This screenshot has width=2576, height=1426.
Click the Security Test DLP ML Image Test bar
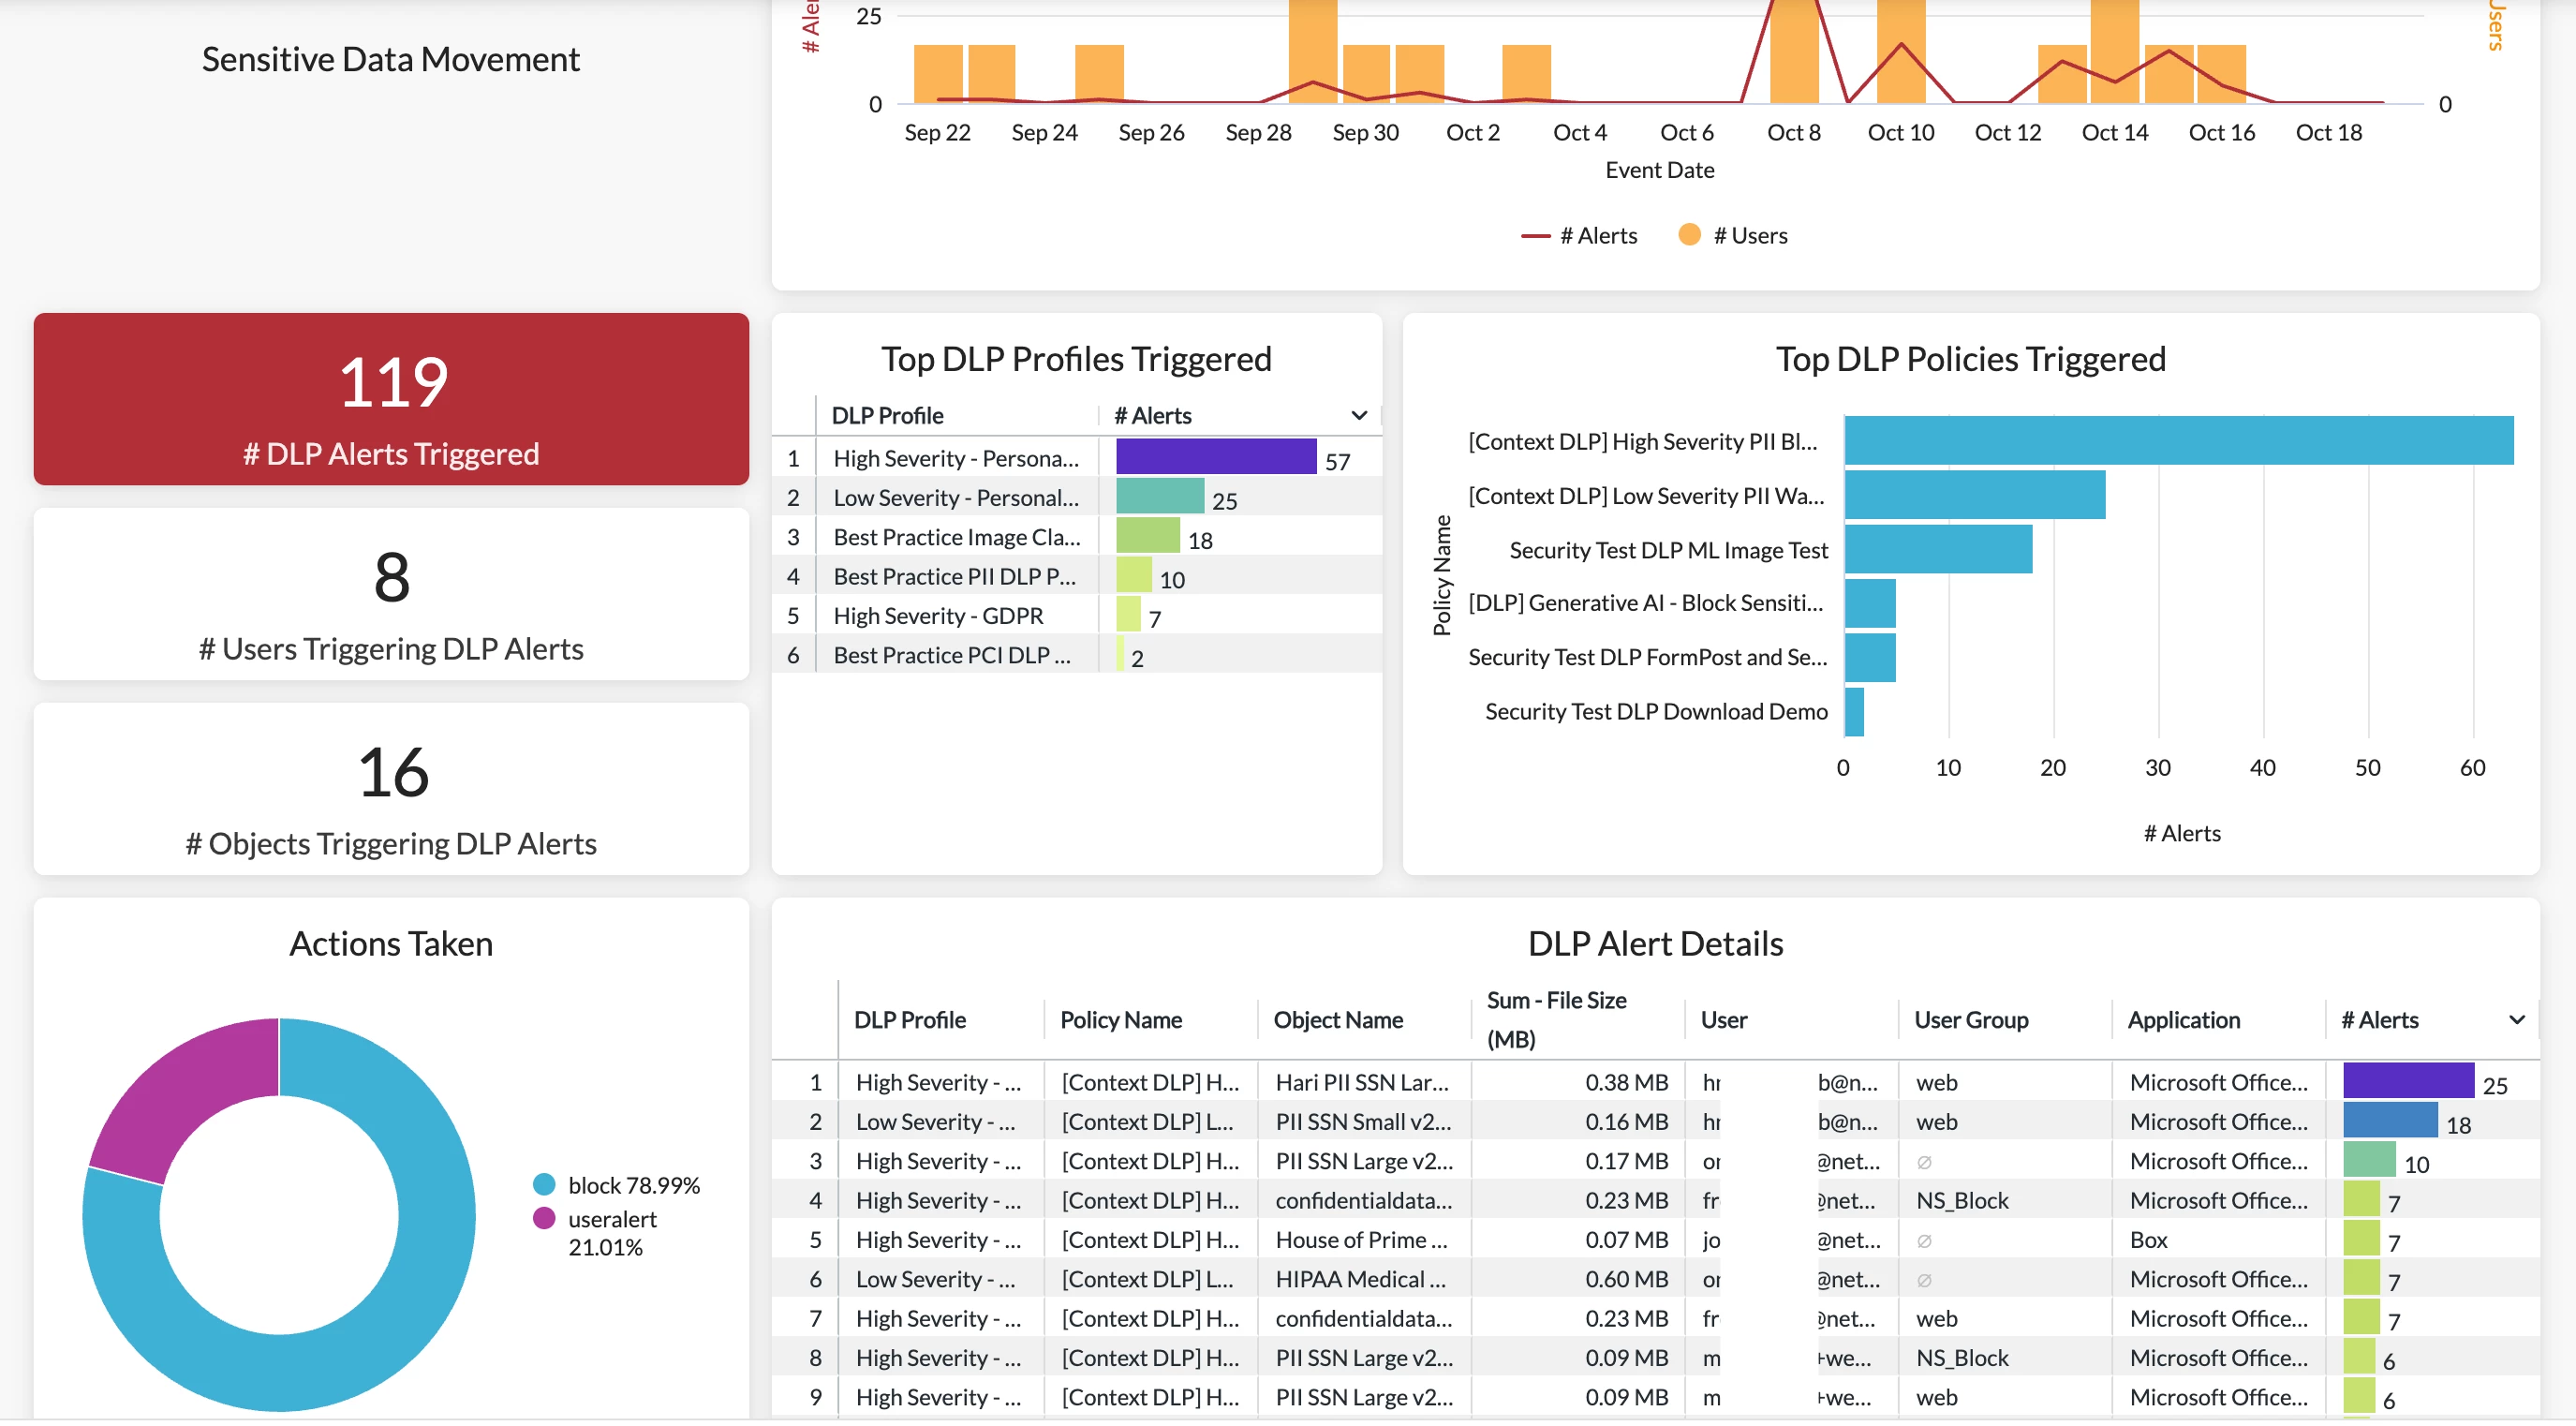(1938, 549)
